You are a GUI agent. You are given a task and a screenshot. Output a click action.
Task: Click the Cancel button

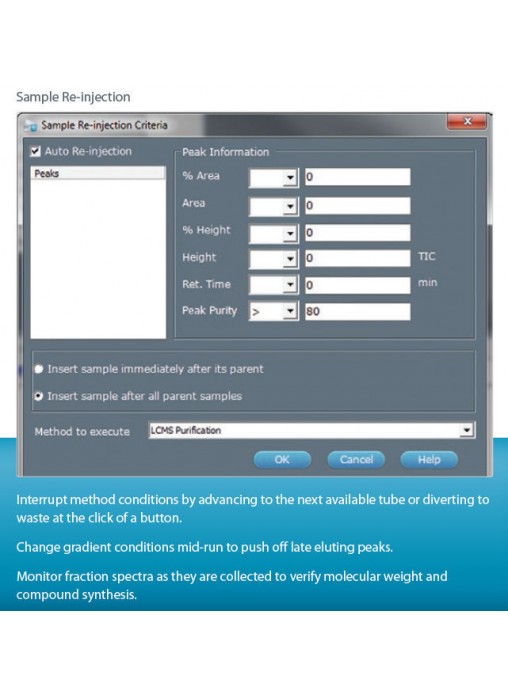point(356,459)
